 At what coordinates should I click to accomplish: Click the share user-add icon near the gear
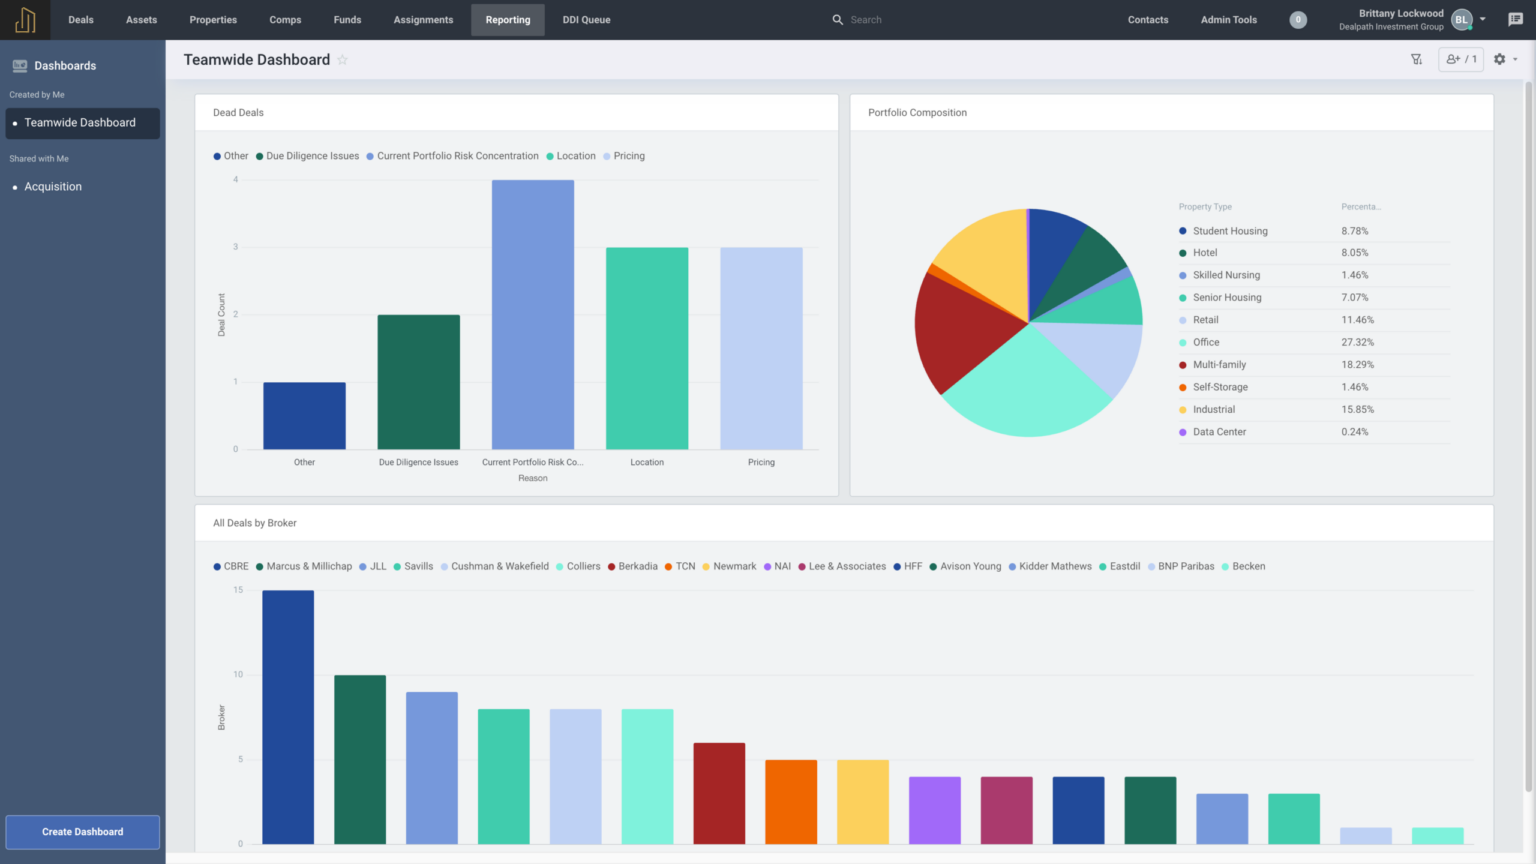tap(1455, 59)
